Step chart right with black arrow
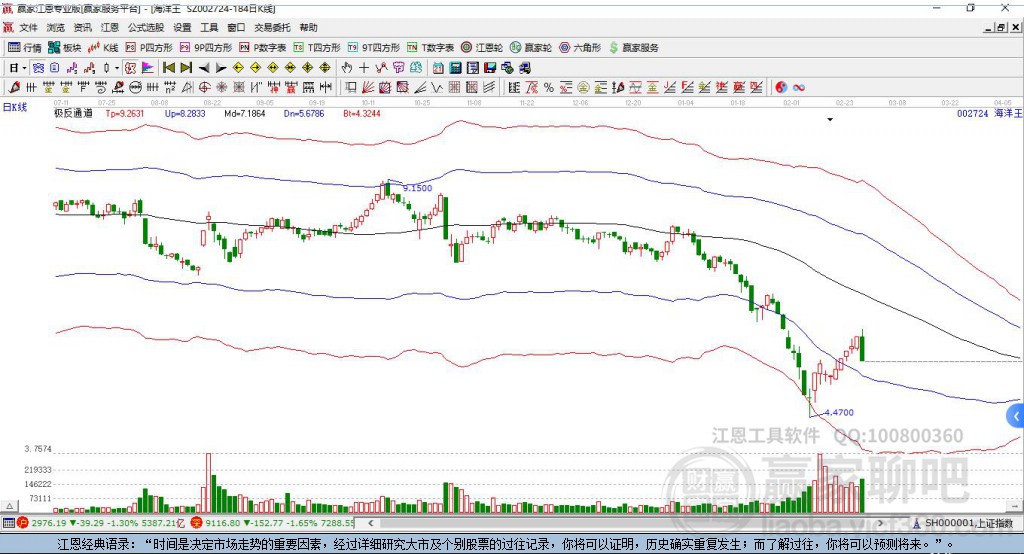The width and height of the screenshot is (1024, 554). pyautogui.click(x=221, y=68)
